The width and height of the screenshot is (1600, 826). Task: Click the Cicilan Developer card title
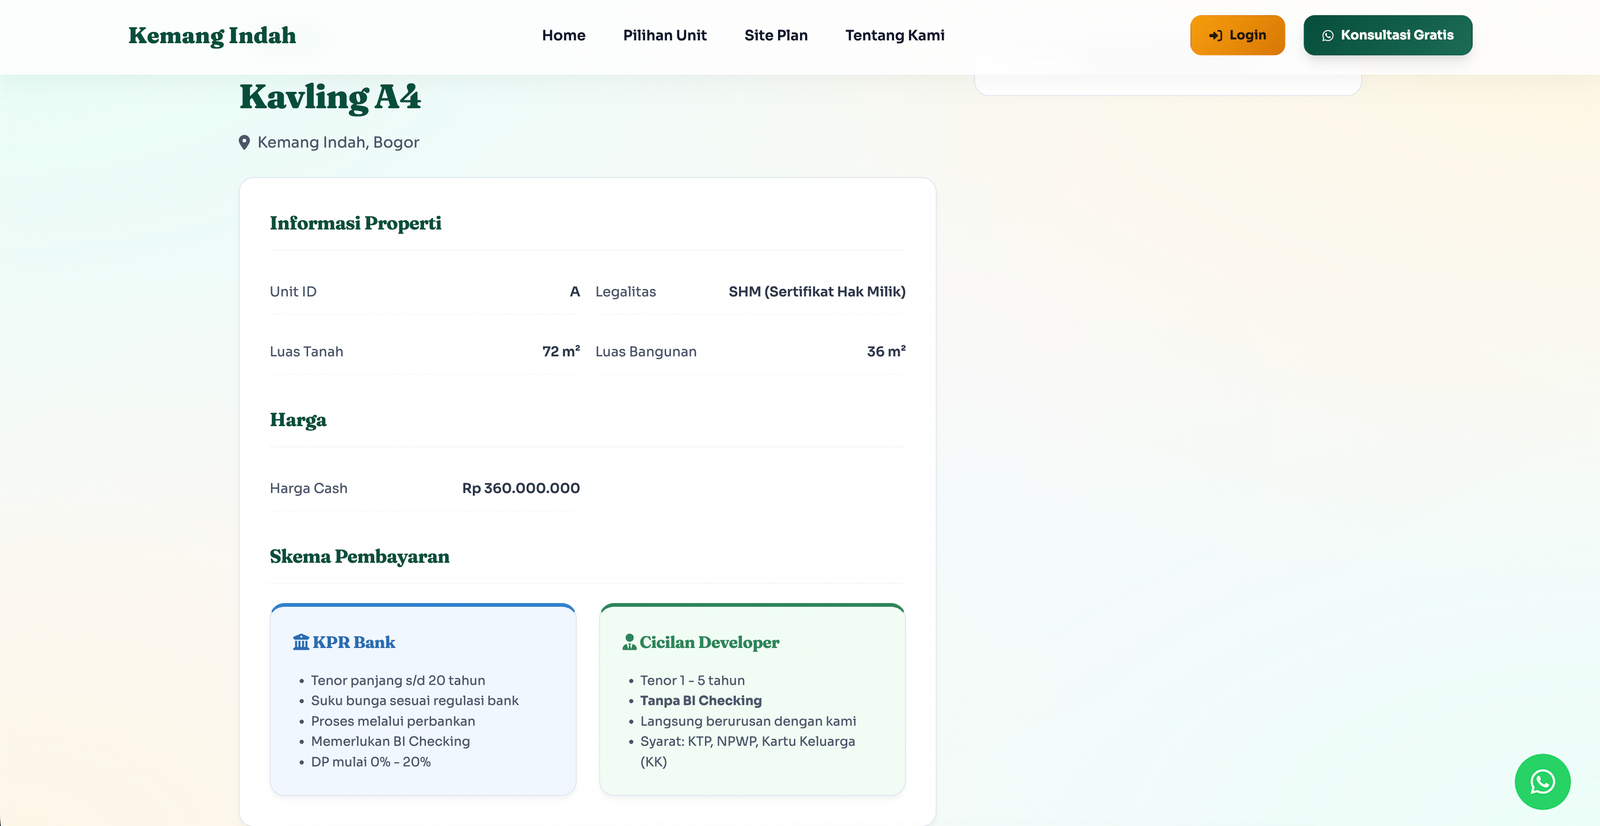[710, 642]
